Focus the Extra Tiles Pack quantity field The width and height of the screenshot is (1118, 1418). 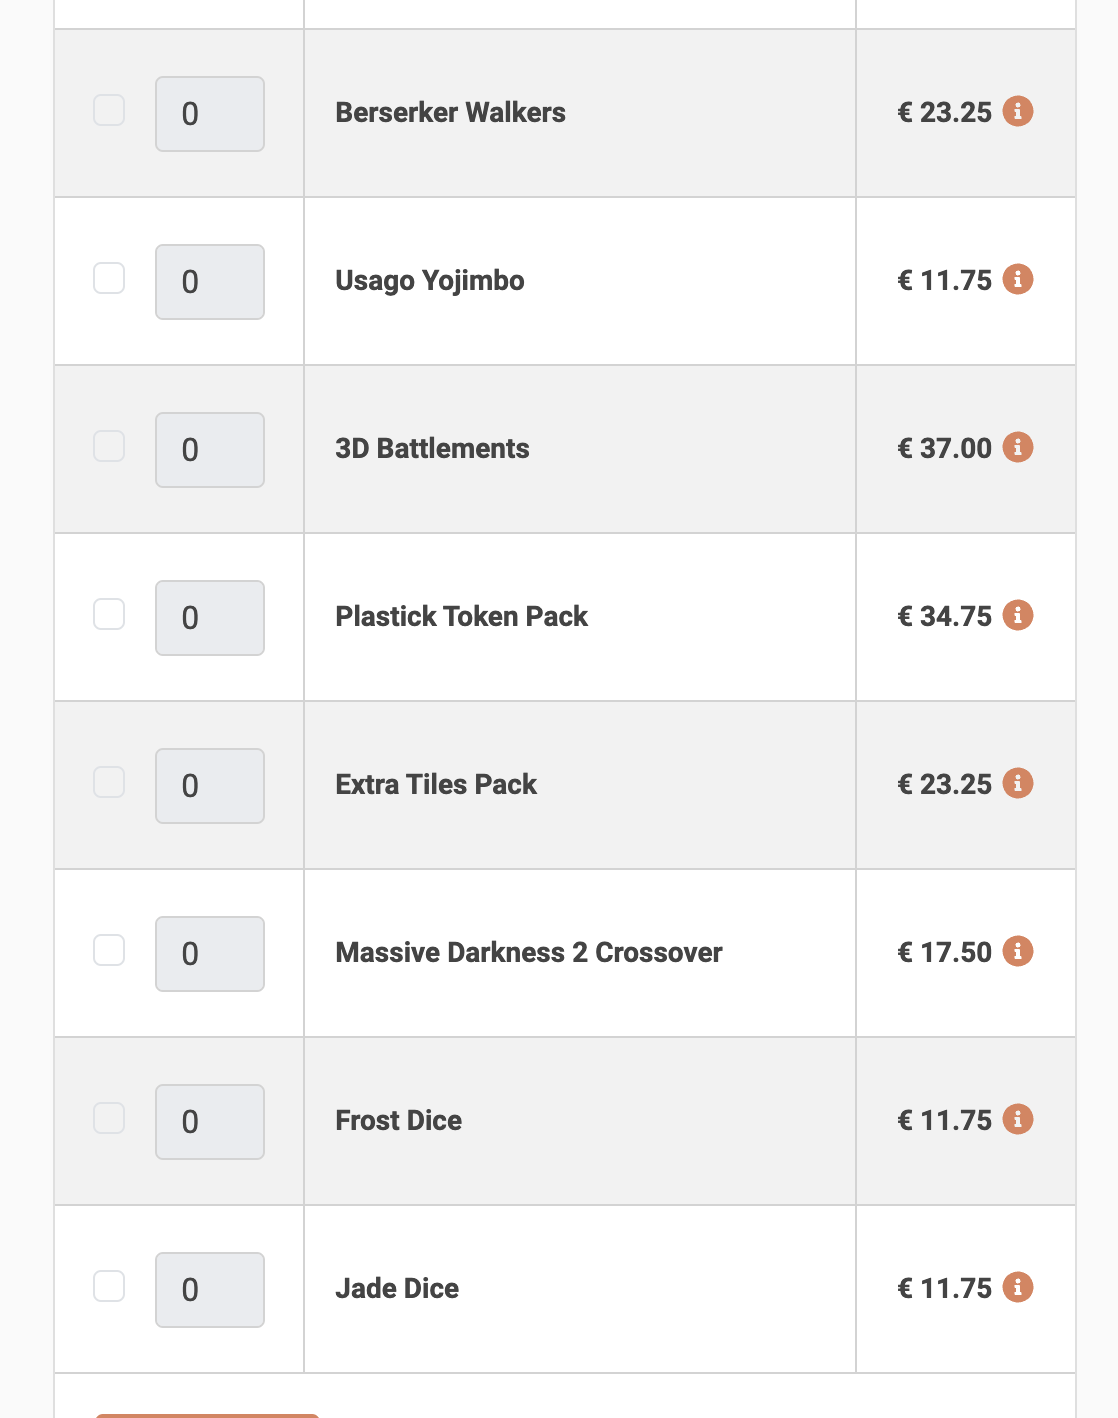click(x=210, y=786)
